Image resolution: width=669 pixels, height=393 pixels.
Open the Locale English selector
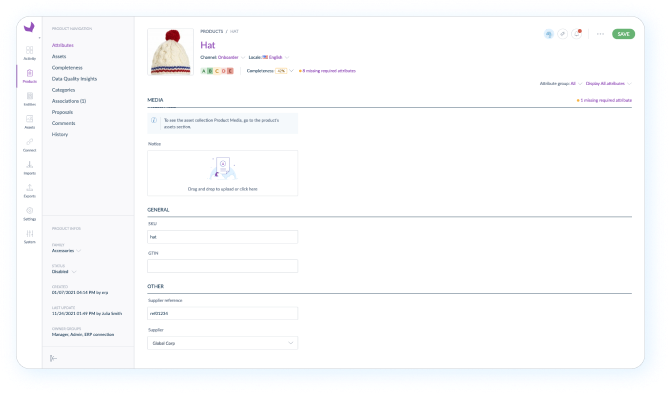tap(275, 57)
